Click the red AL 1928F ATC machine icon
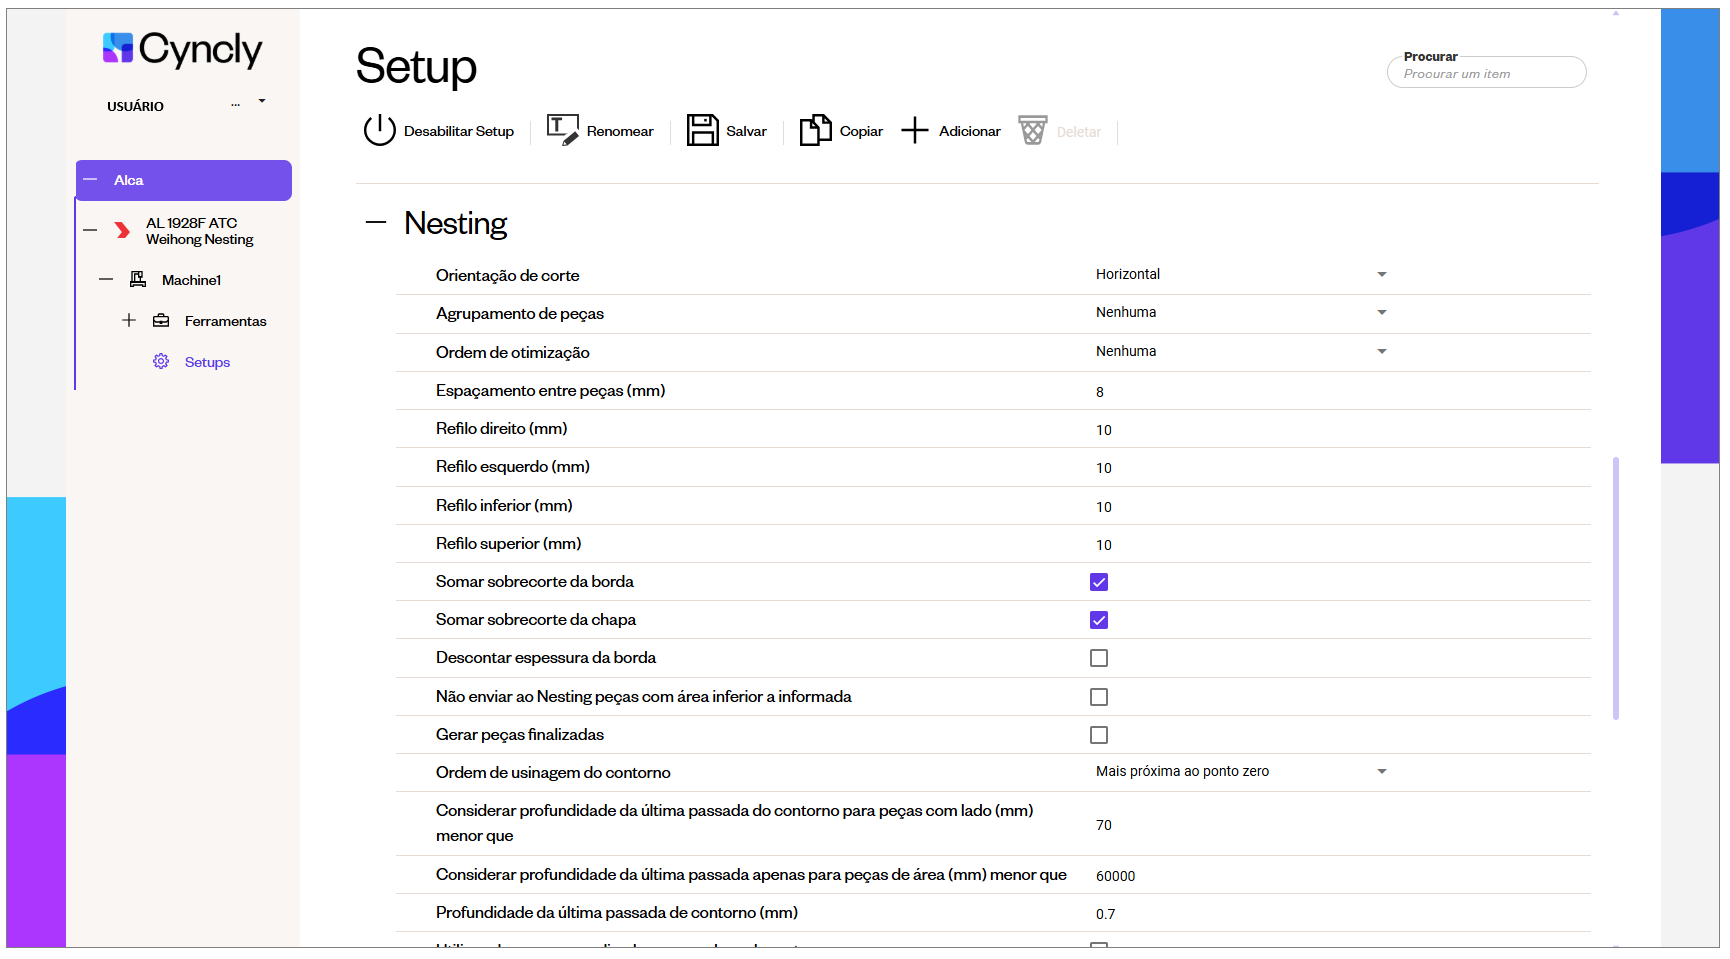 point(122,231)
